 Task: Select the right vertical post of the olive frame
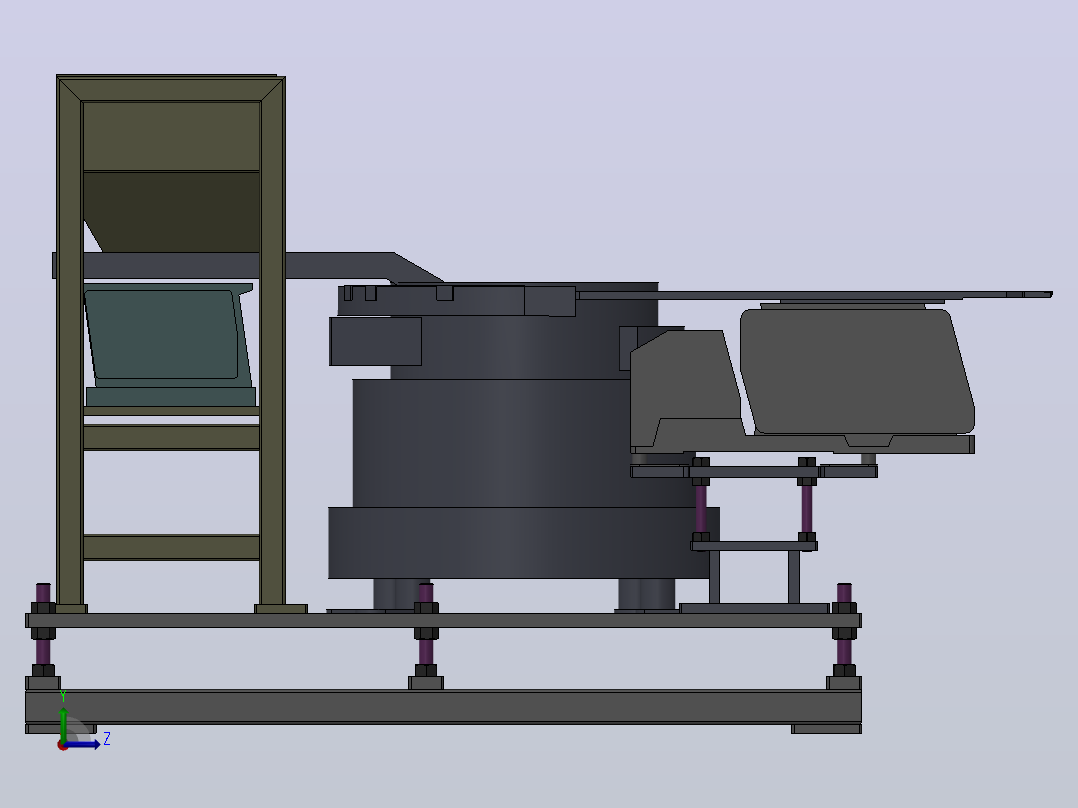[272, 344]
